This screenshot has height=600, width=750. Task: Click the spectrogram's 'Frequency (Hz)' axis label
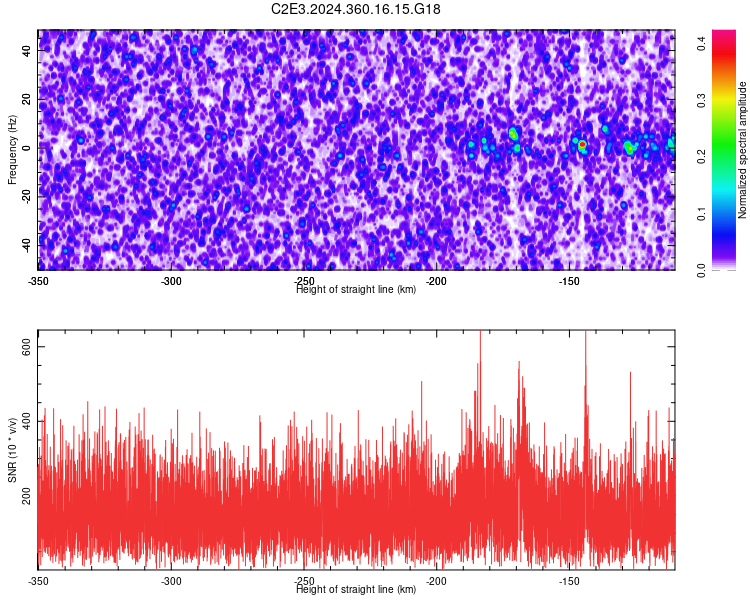(12, 149)
